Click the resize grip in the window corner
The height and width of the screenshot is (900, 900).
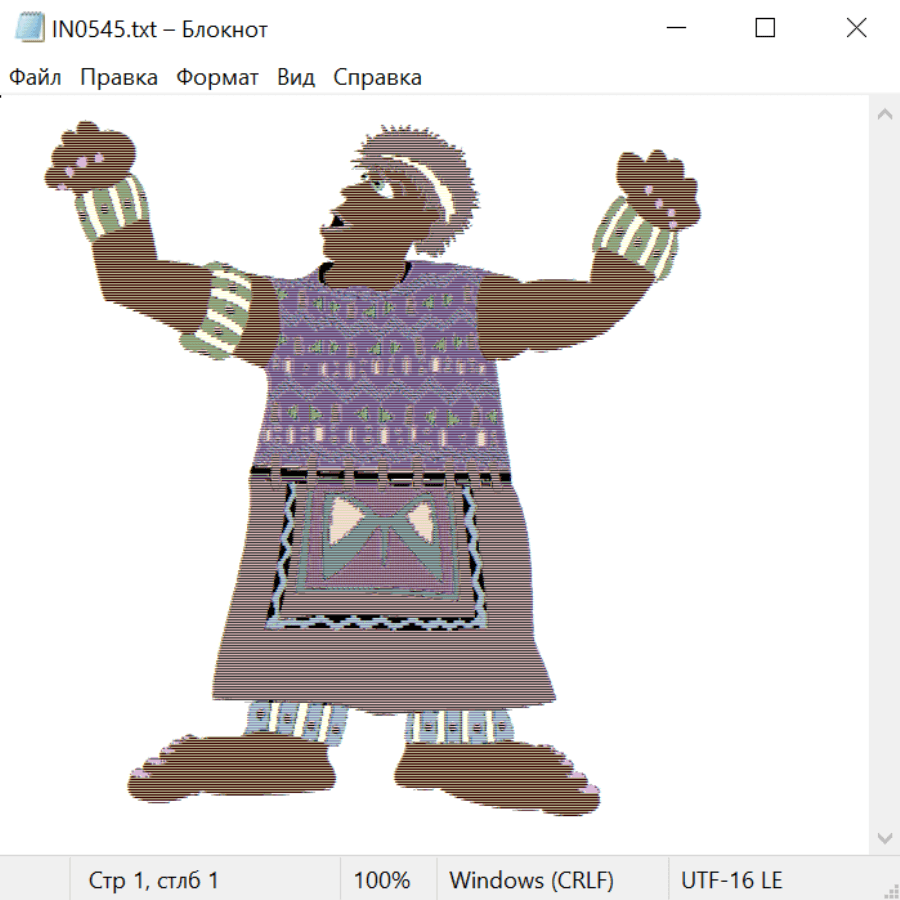click(890, 890)
